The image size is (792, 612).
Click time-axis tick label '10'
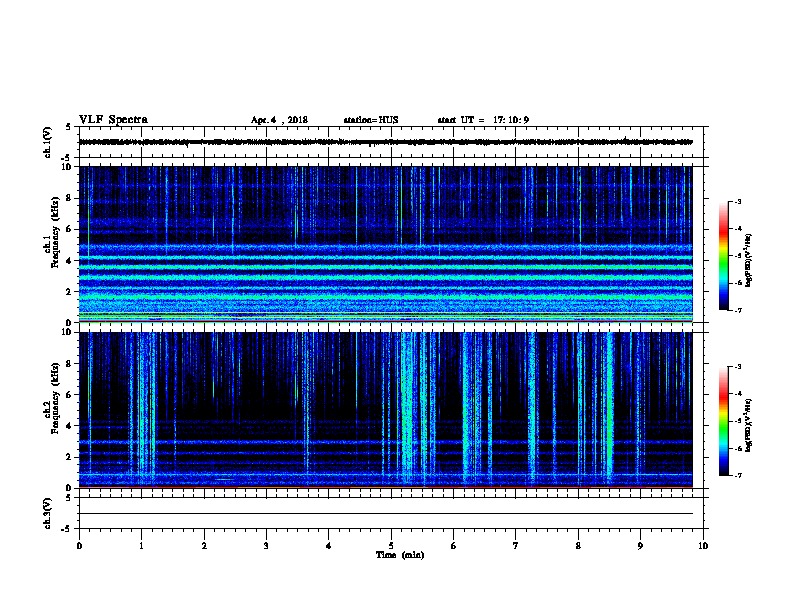pyautogui.click(x=703, y=546)
